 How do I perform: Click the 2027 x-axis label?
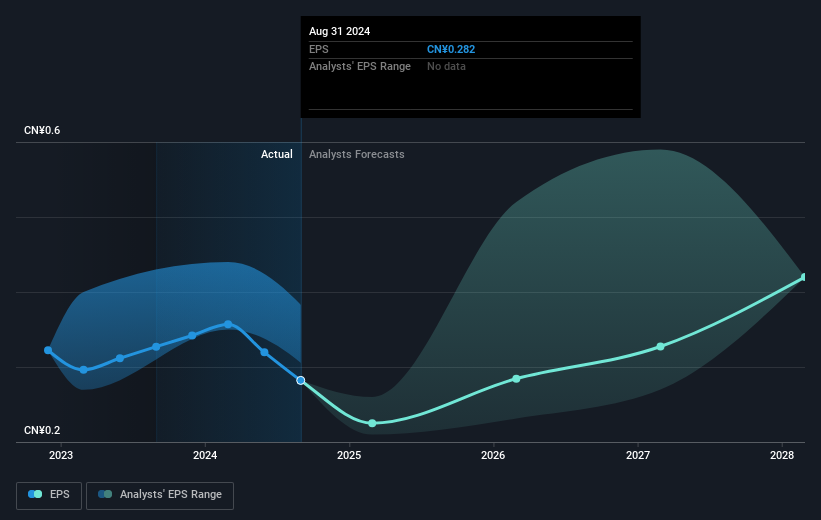(638, 455)
